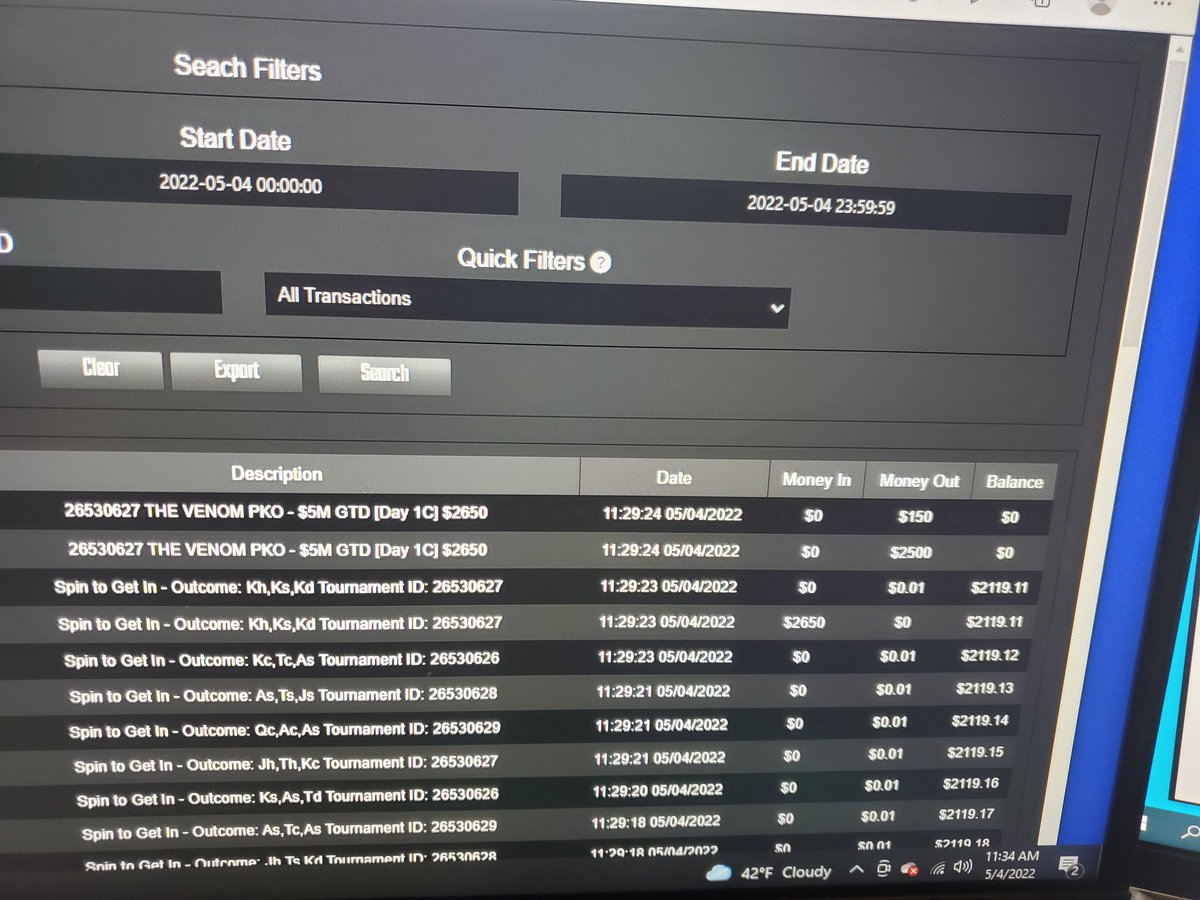Image resolution: width=1200 pixels, height=900 pixels.
Task: Click the Quick Filters help question mark icon
Action: (600, 263)
